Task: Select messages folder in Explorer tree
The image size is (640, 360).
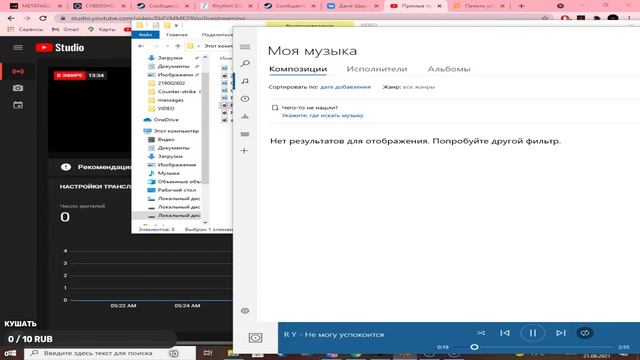Action: point(170,100)
